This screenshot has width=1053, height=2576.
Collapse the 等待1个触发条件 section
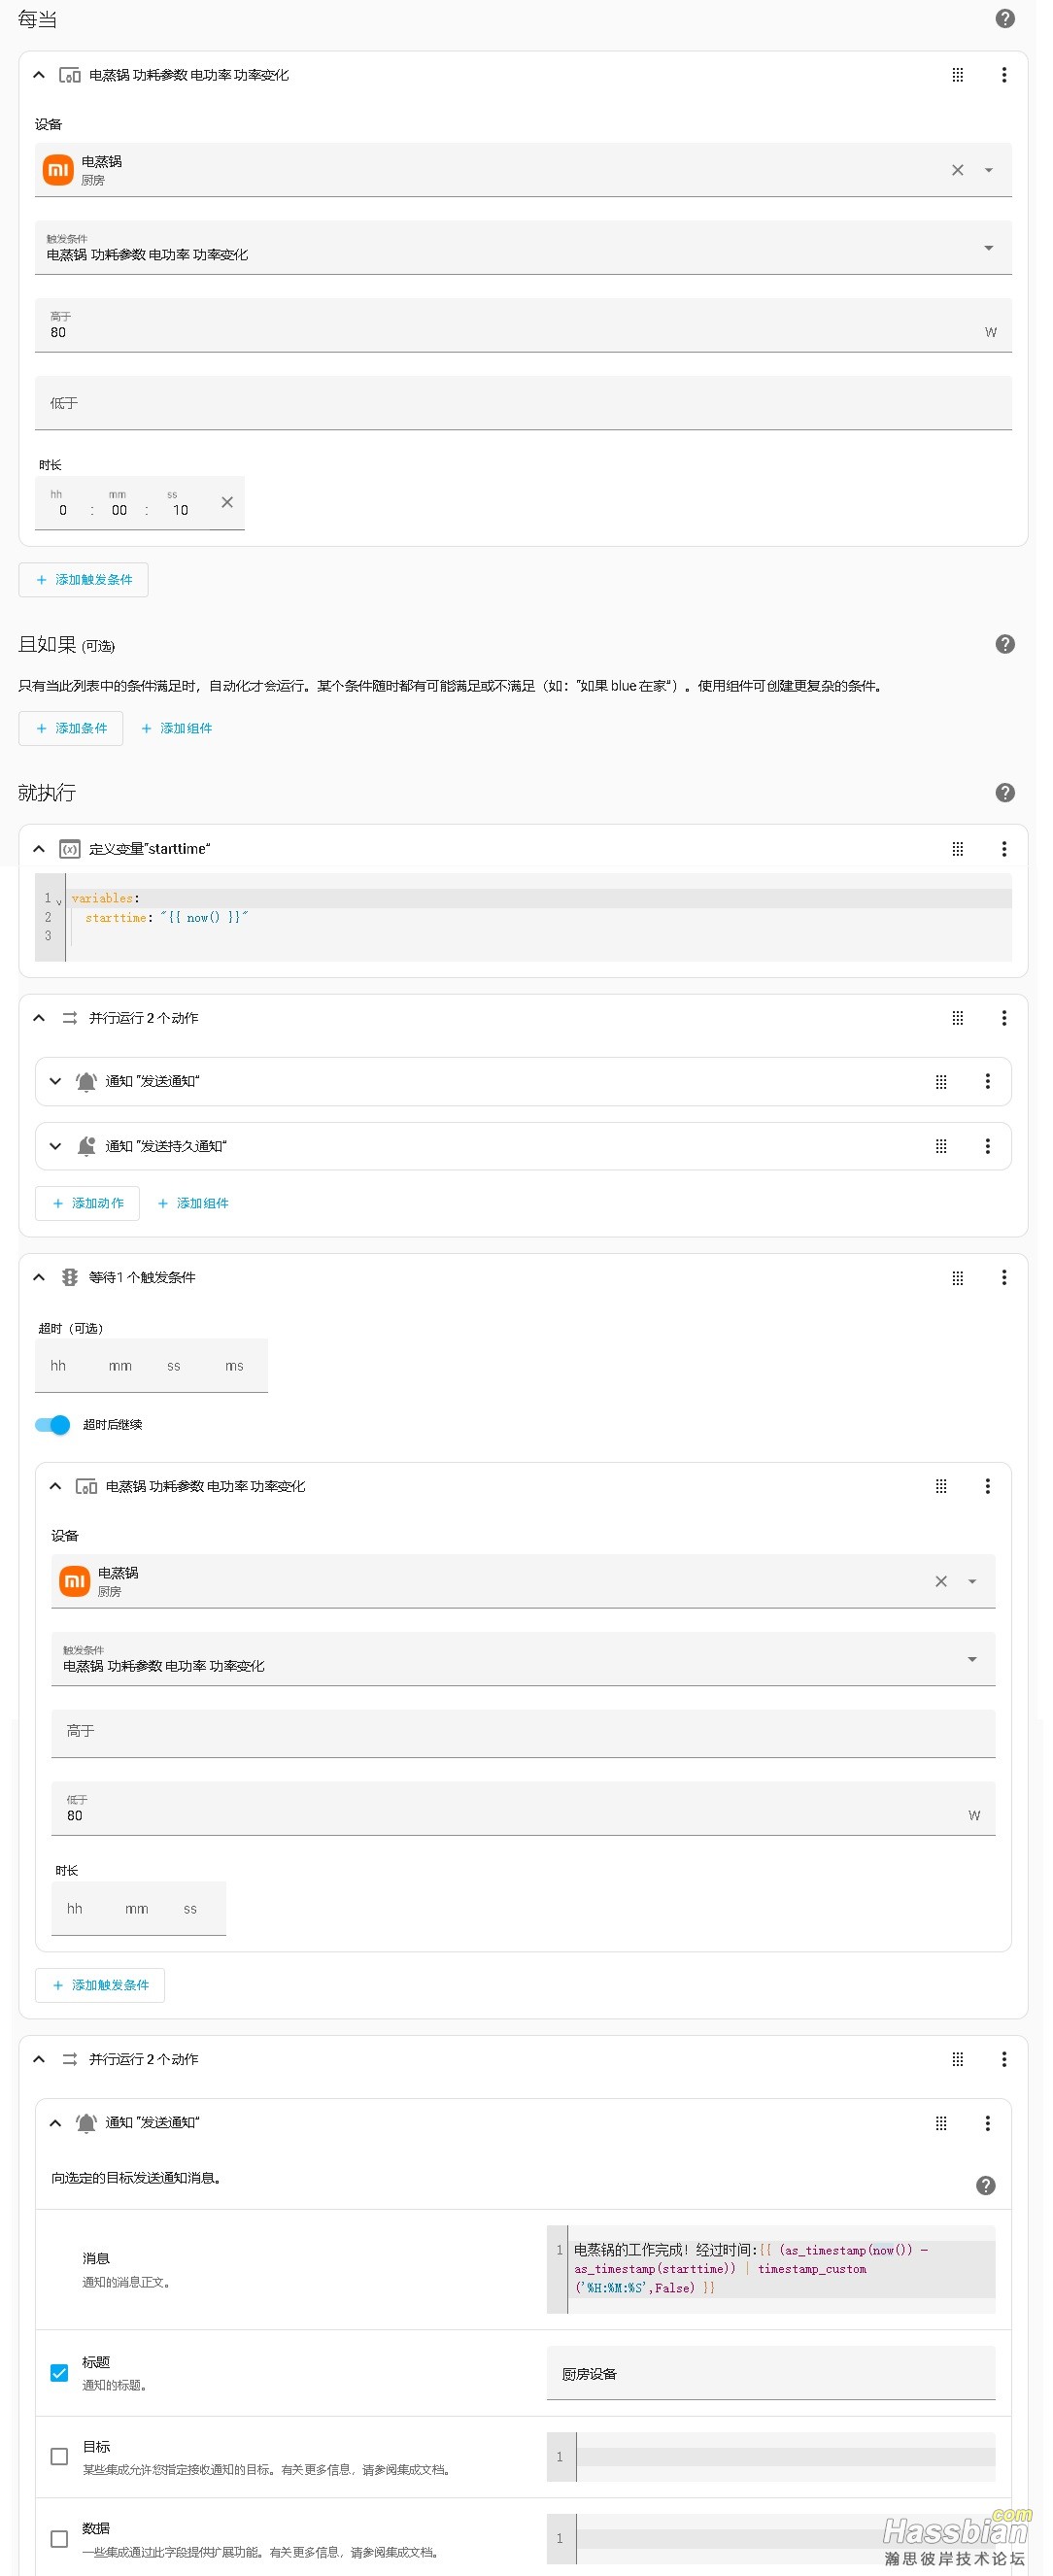tap(39, 1278)
